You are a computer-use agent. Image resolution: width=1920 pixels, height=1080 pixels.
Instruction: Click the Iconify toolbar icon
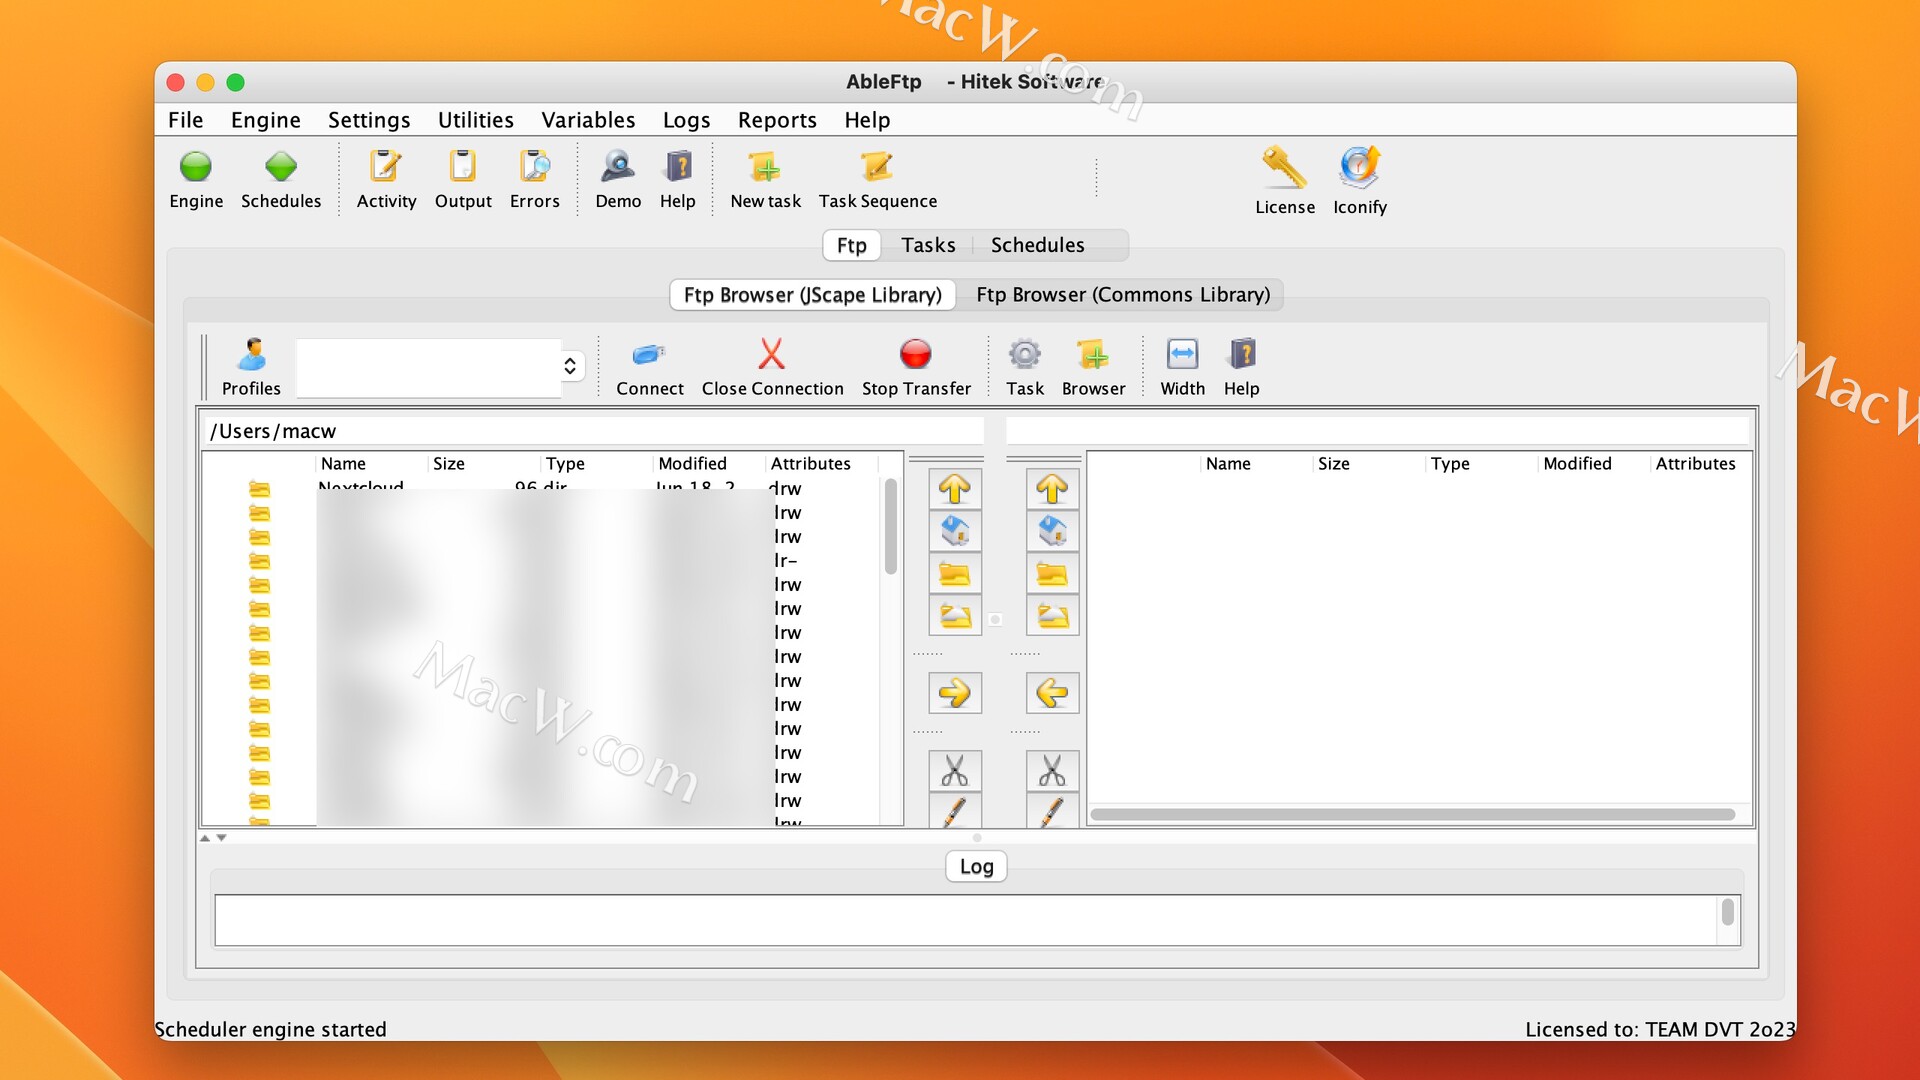1360,168
